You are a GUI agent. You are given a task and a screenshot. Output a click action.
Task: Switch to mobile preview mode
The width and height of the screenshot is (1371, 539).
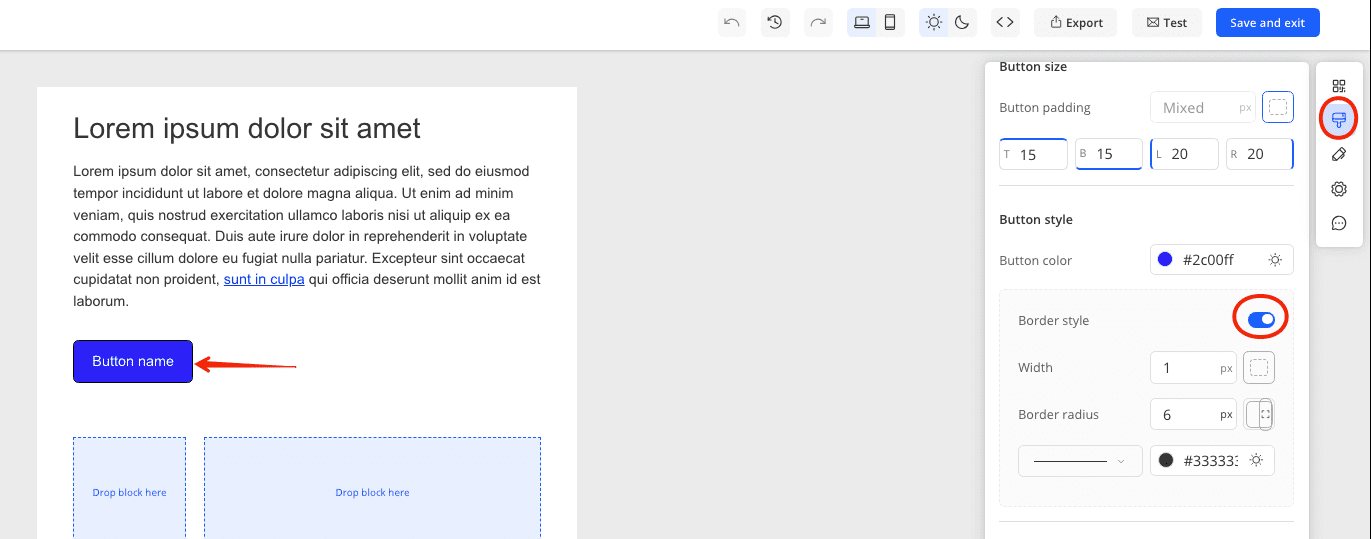coord(890,22)
